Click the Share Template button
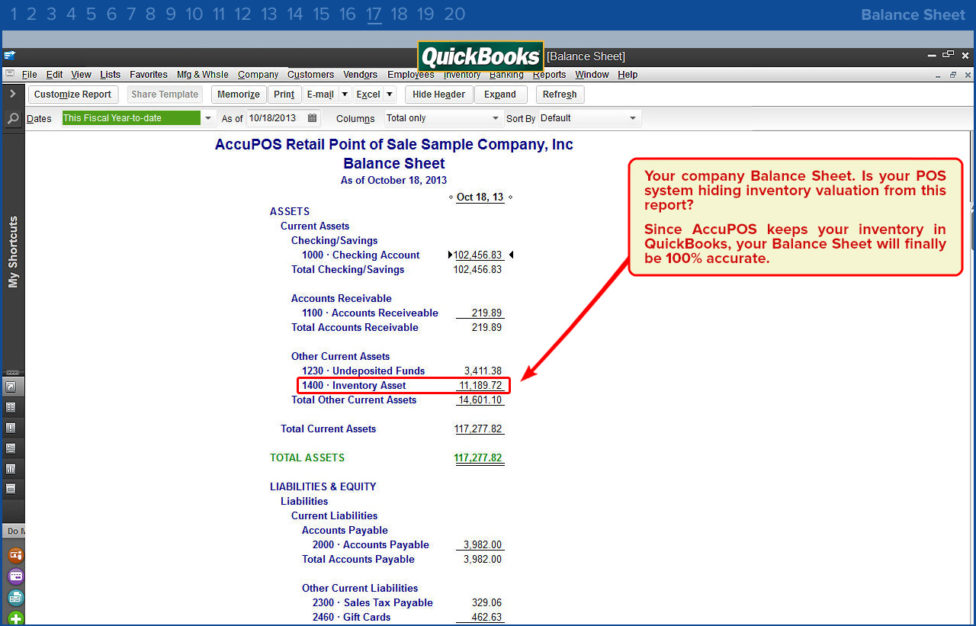The height and width of the screenshot is (626, 976). 164,94
